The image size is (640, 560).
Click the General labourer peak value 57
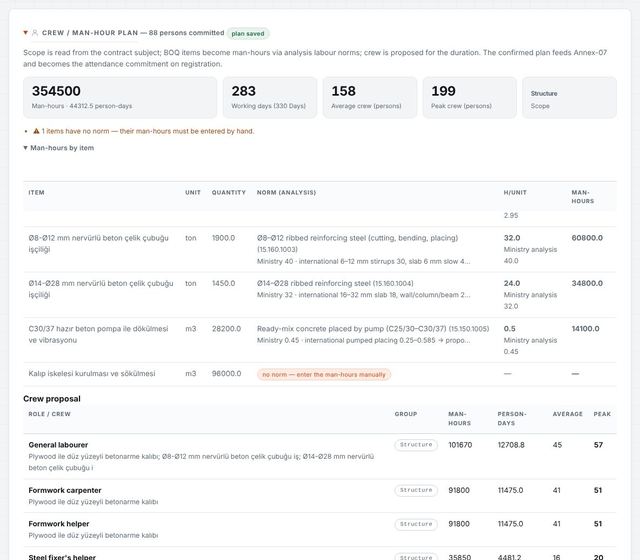coord(598,445)
